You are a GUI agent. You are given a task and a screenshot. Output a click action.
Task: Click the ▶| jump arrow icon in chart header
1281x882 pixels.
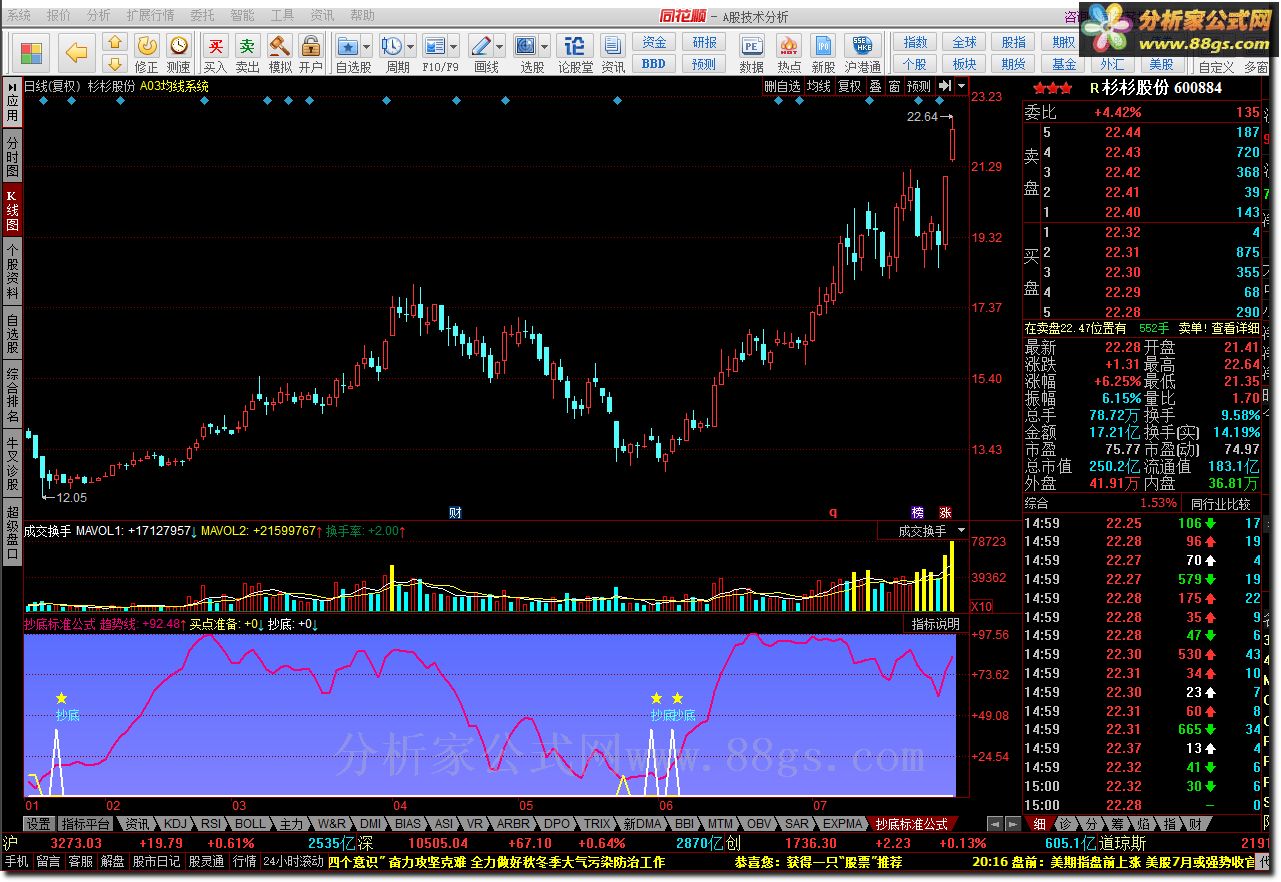point(945,86)
